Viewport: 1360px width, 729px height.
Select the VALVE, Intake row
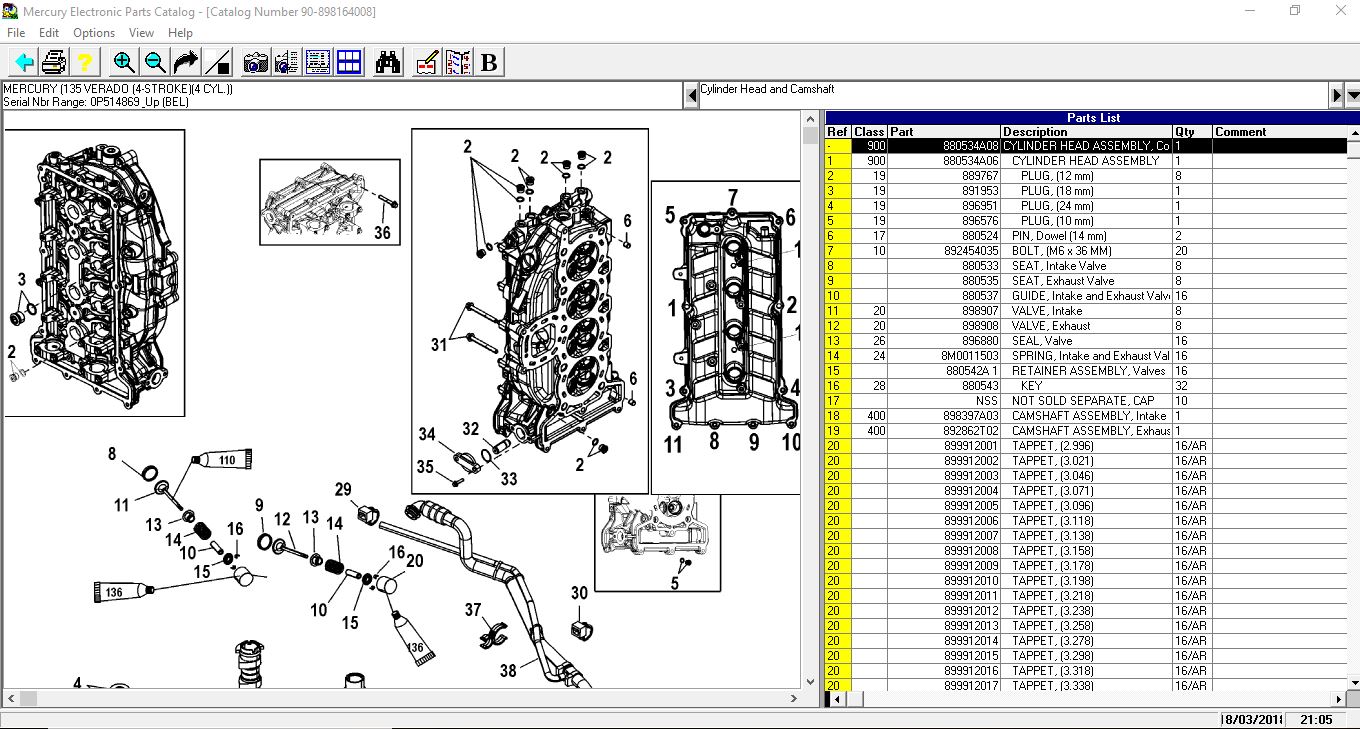pyautogui.click(x=1086, y=311)
